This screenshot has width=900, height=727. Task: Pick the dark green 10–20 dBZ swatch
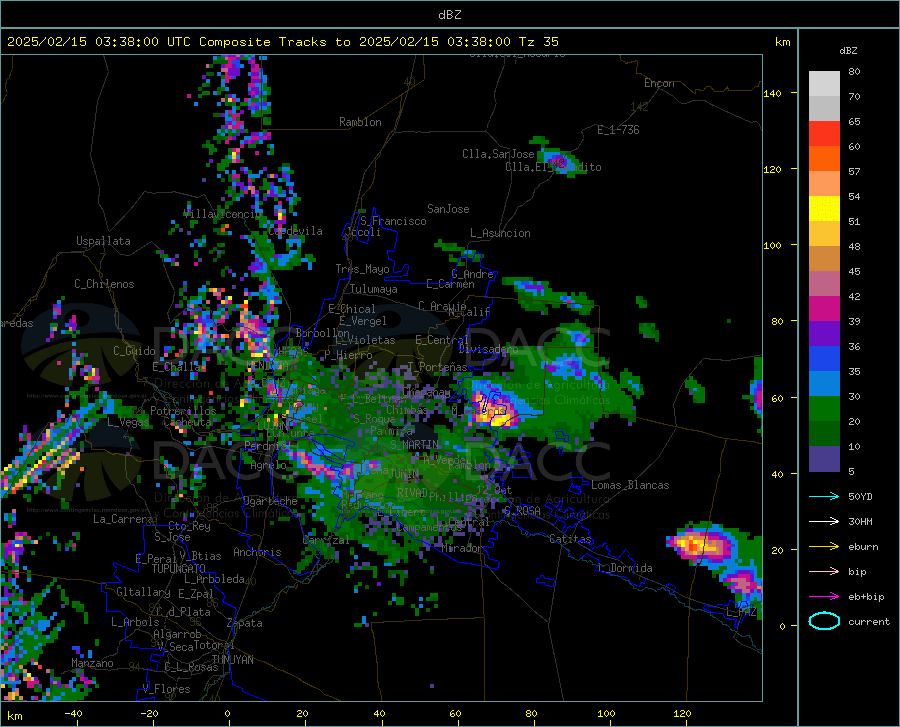824,433
